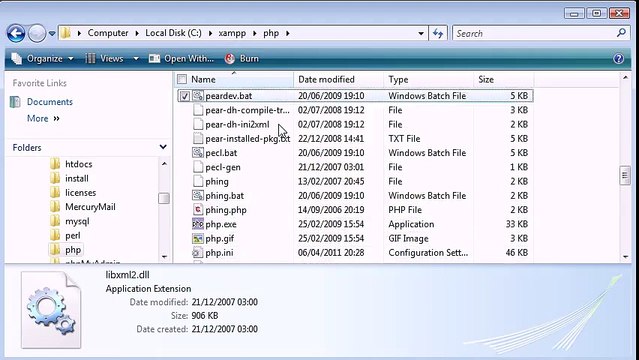Show More favorite links
This screenshot has width=639, height=360.
point(43,118)
